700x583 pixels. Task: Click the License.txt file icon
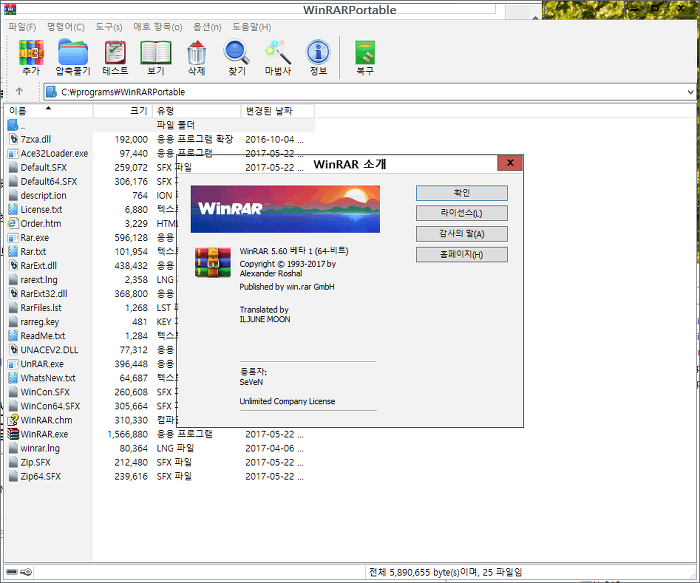[x=13, y=209]
